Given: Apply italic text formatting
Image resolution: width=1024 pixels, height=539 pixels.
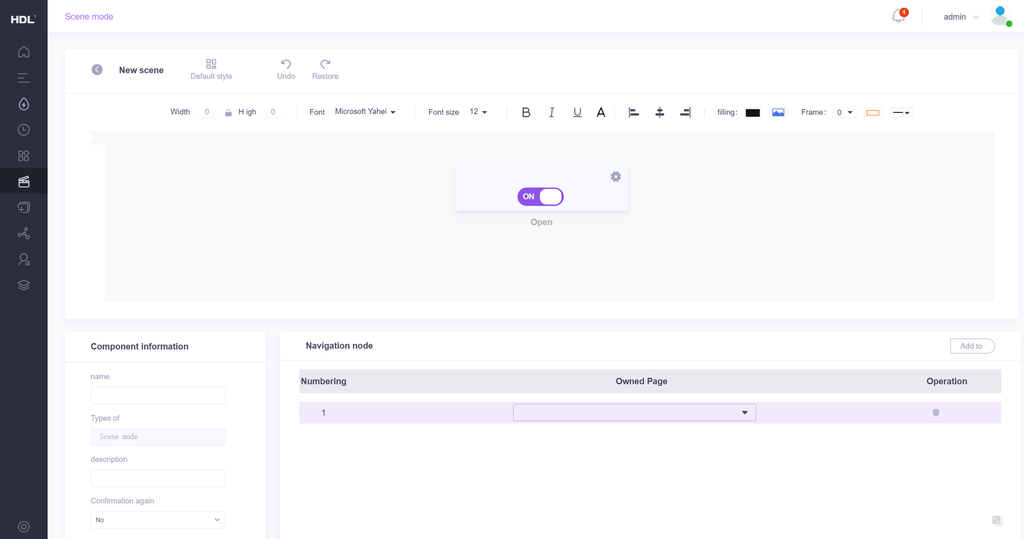Looking at the screenshot, I should coord(551,113).
